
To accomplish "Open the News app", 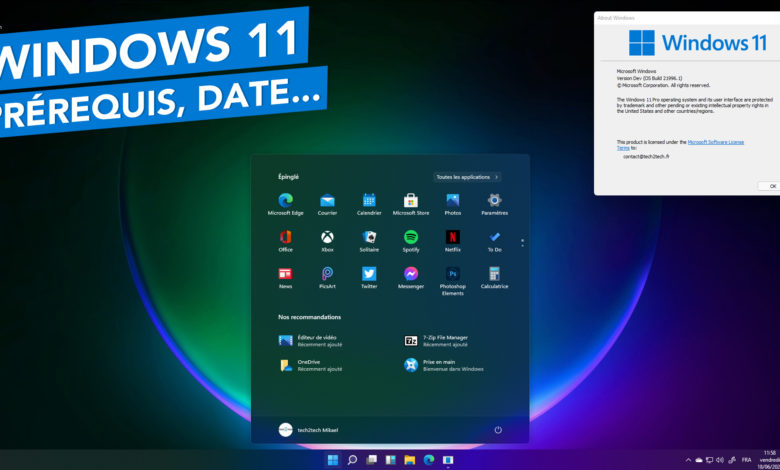I will tap(286, 278).
